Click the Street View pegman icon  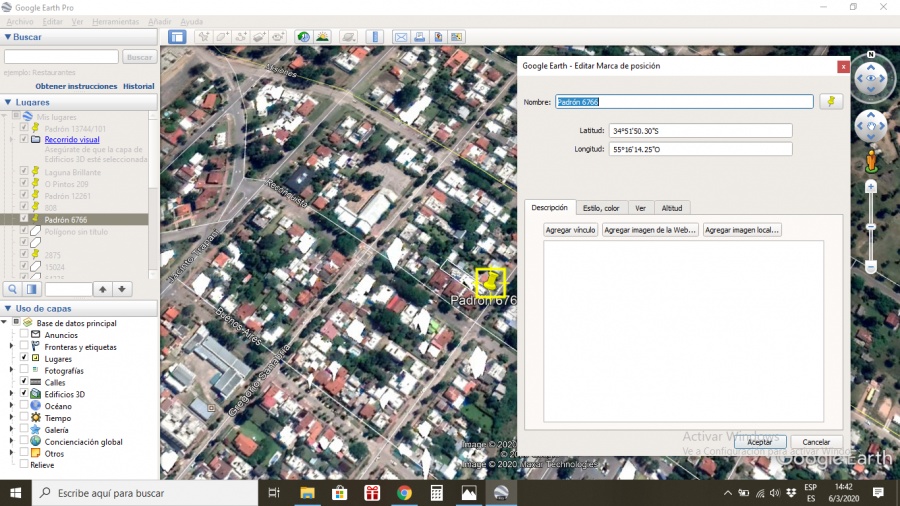(871, 161)
